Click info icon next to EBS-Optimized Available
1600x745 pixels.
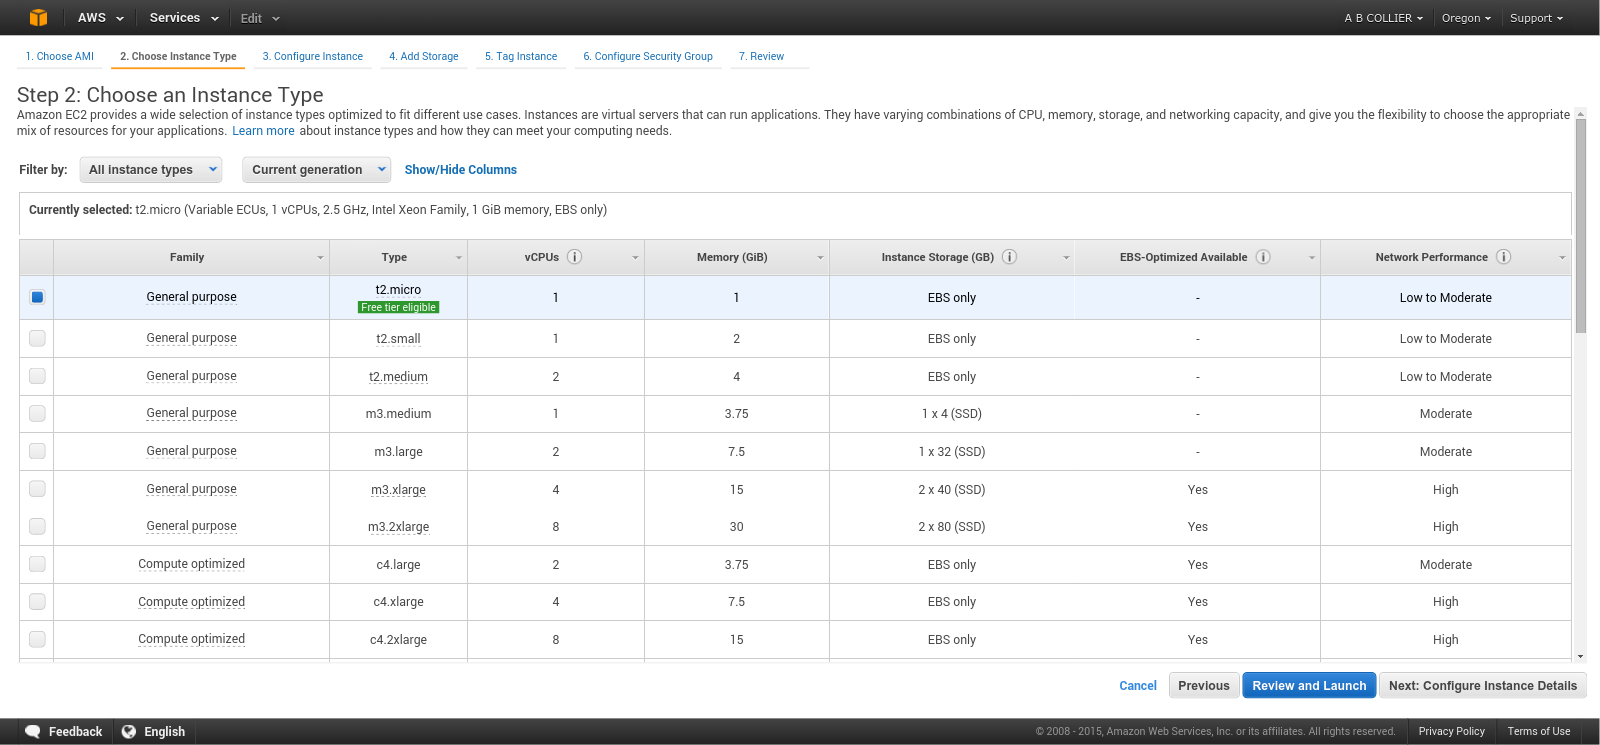coord(1263,257)
